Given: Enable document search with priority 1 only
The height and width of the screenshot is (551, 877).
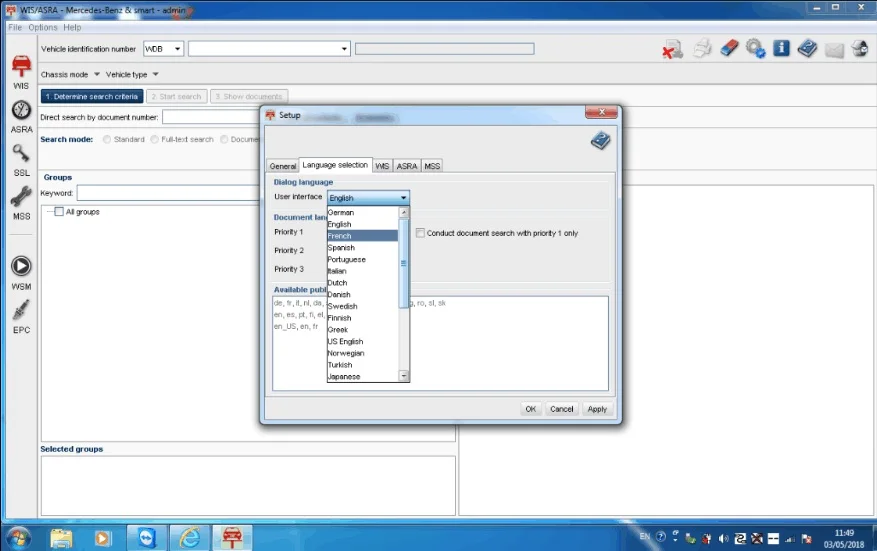Looking at the screenshot, I should [420, 233].
